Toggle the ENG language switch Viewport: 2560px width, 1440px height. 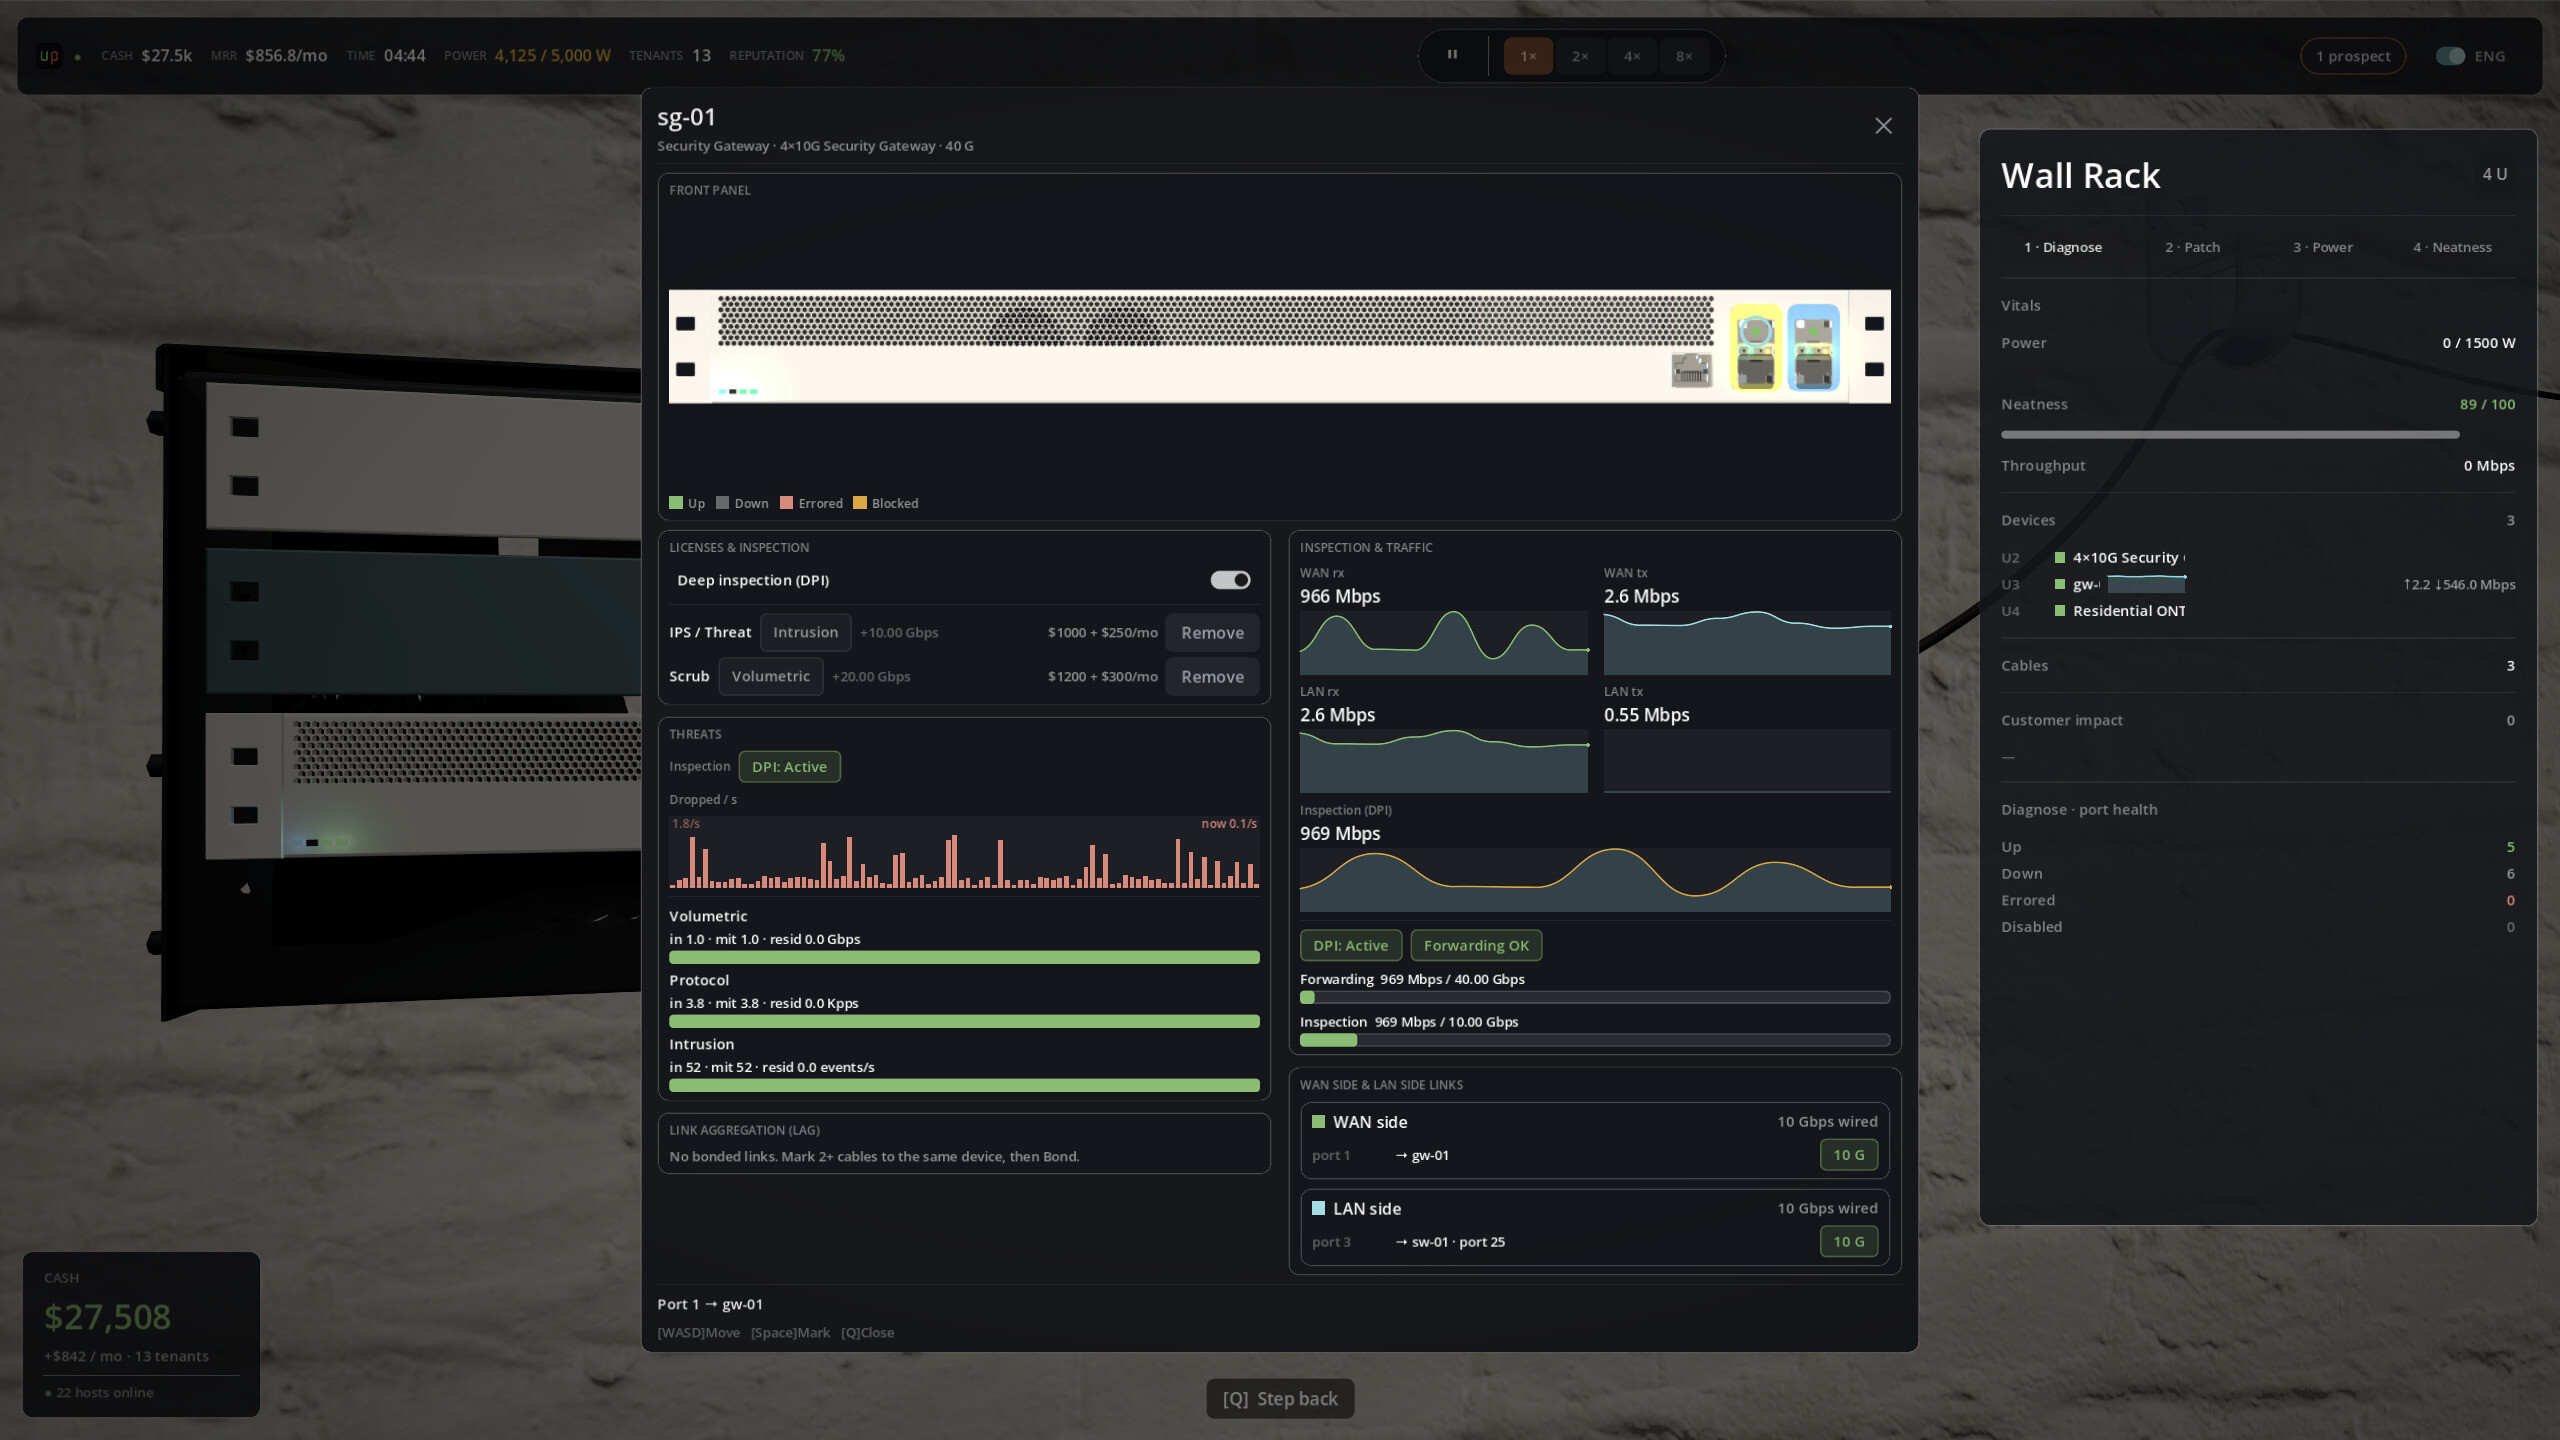click(x=2449, y=56)
